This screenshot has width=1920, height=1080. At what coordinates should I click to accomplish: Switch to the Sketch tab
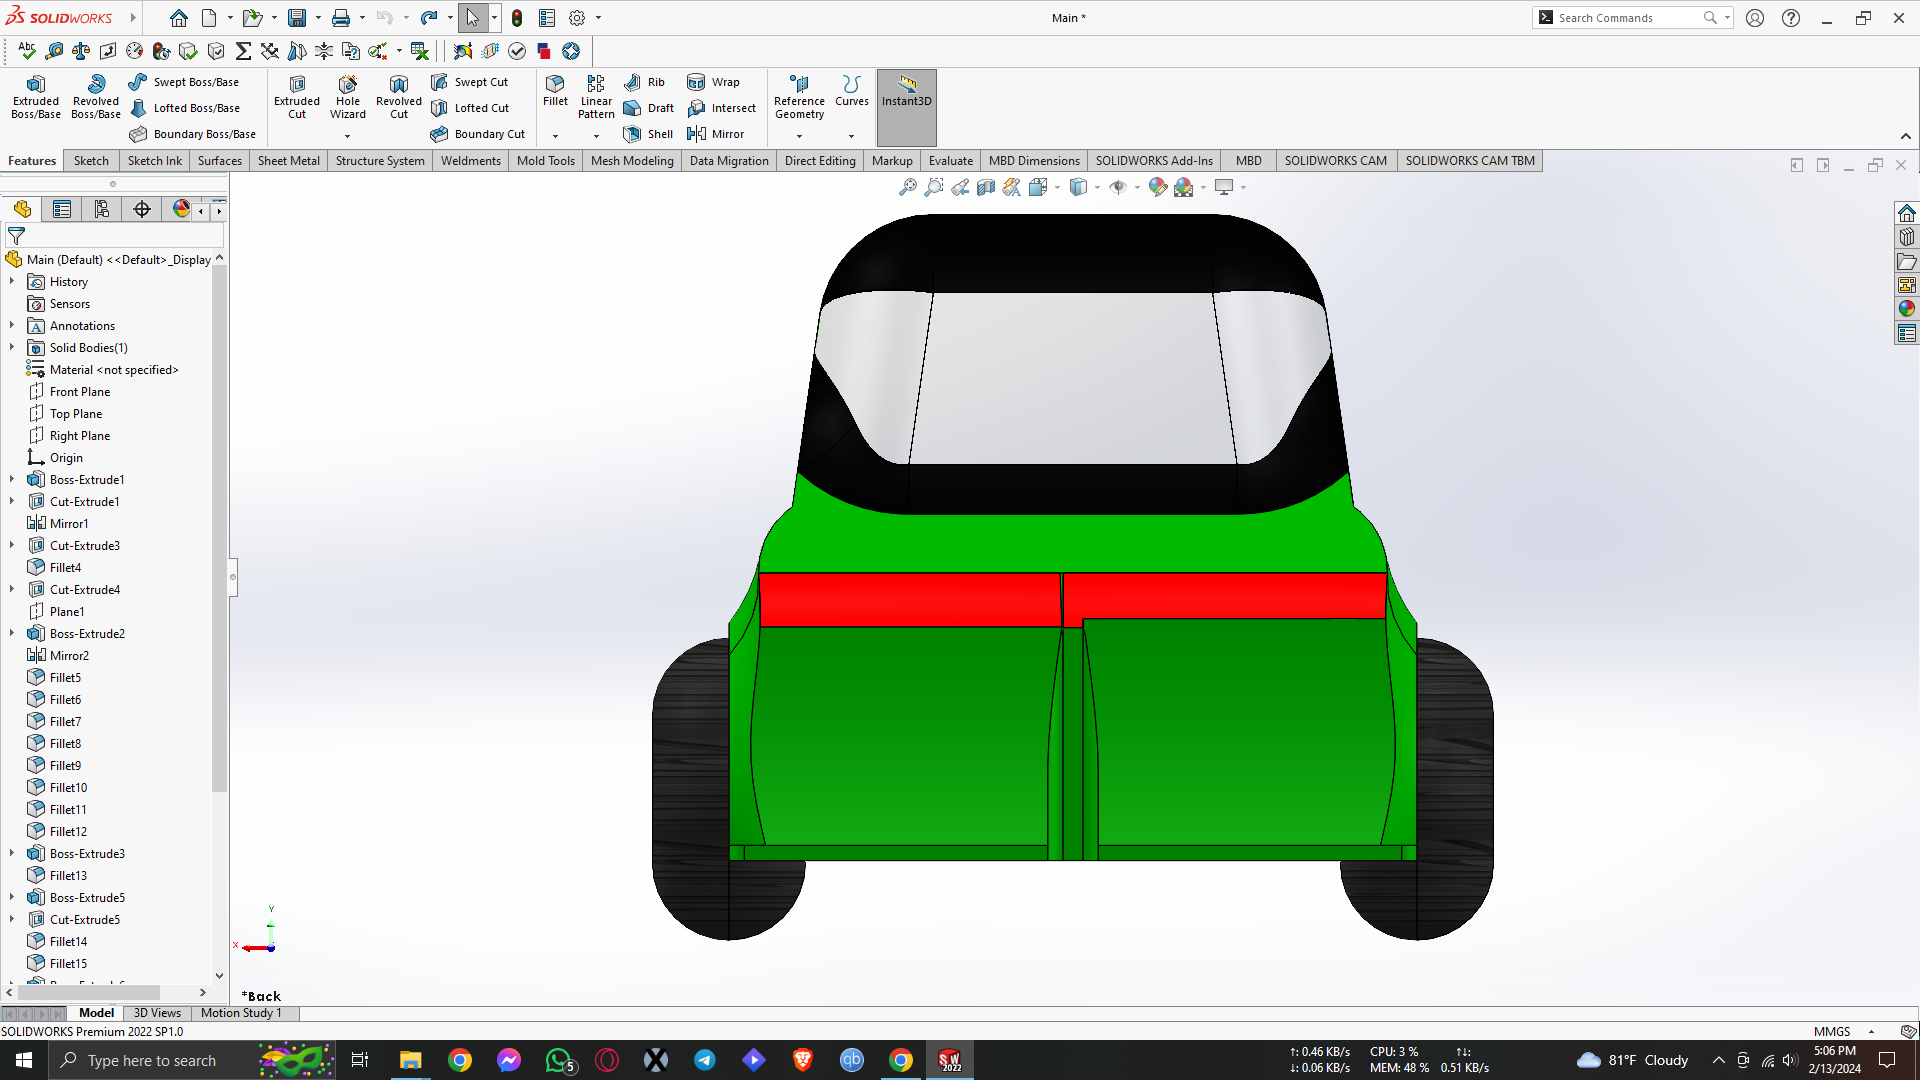91,161
